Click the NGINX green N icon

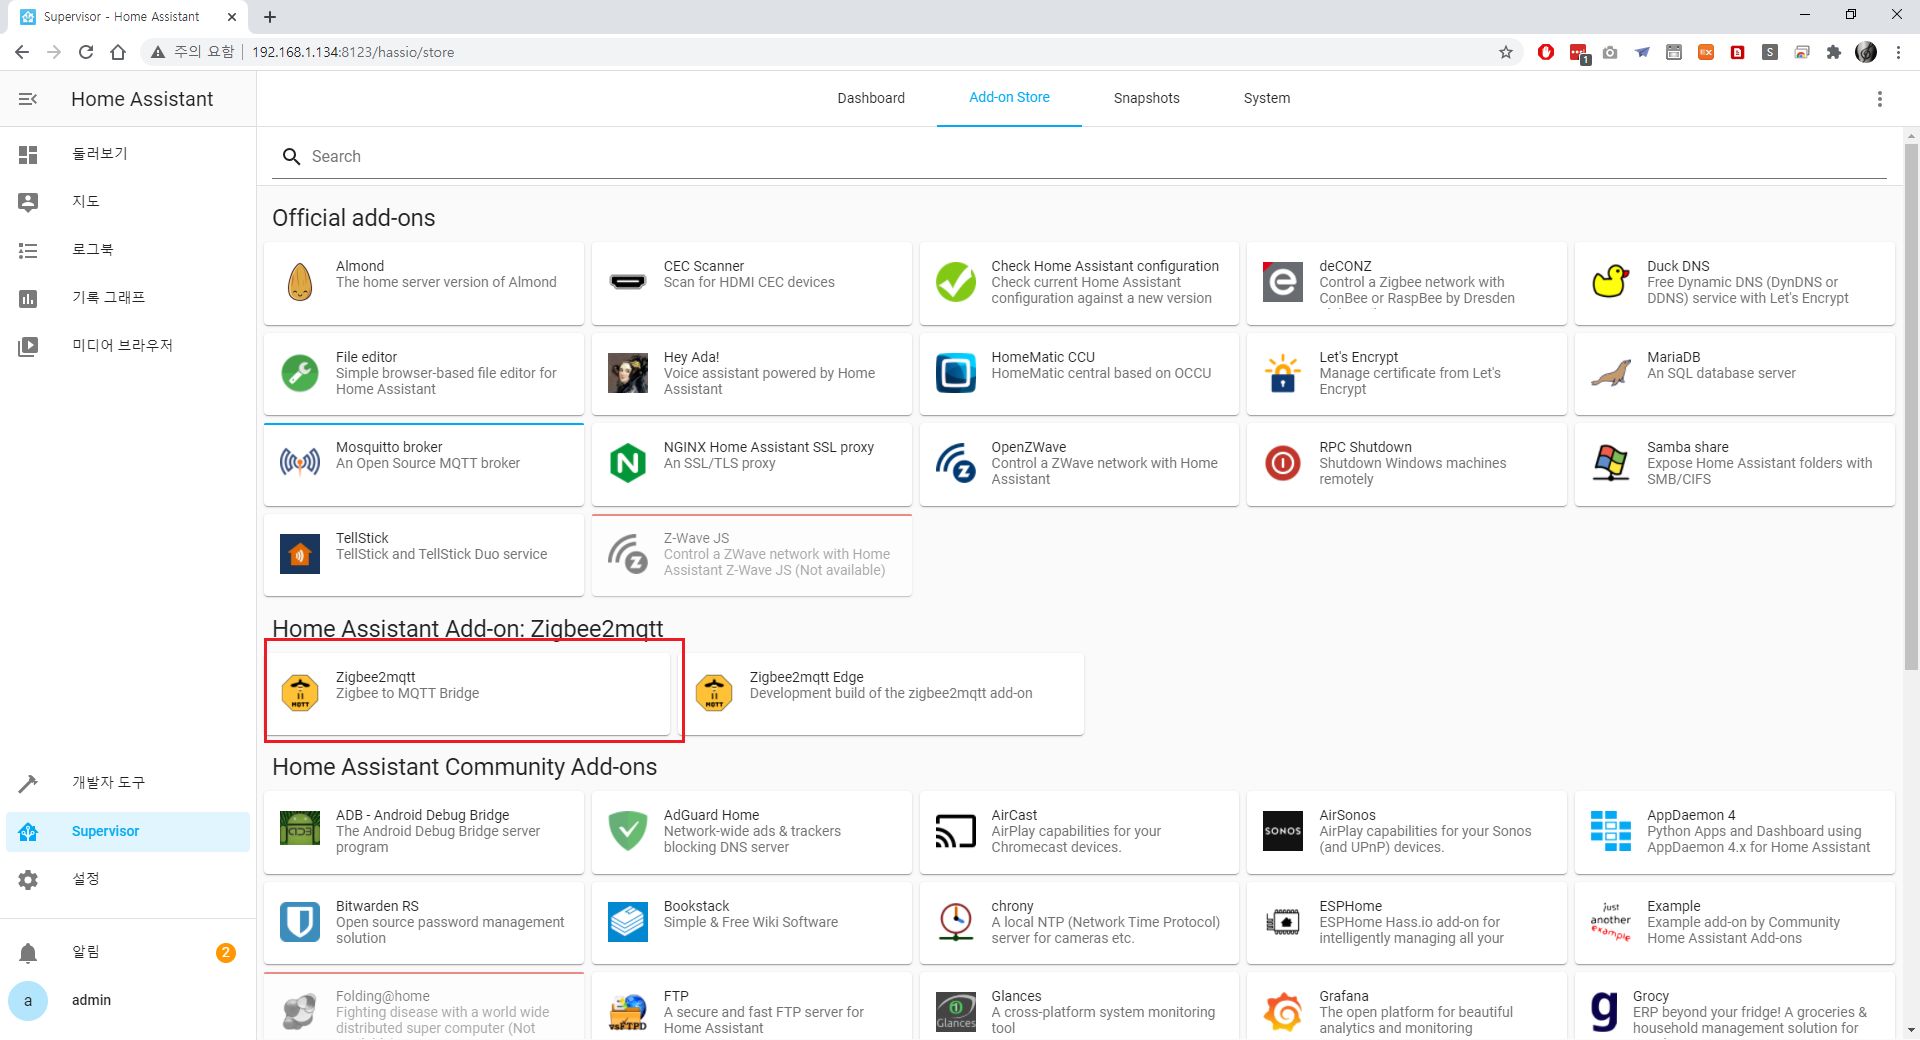coord(628,463)
